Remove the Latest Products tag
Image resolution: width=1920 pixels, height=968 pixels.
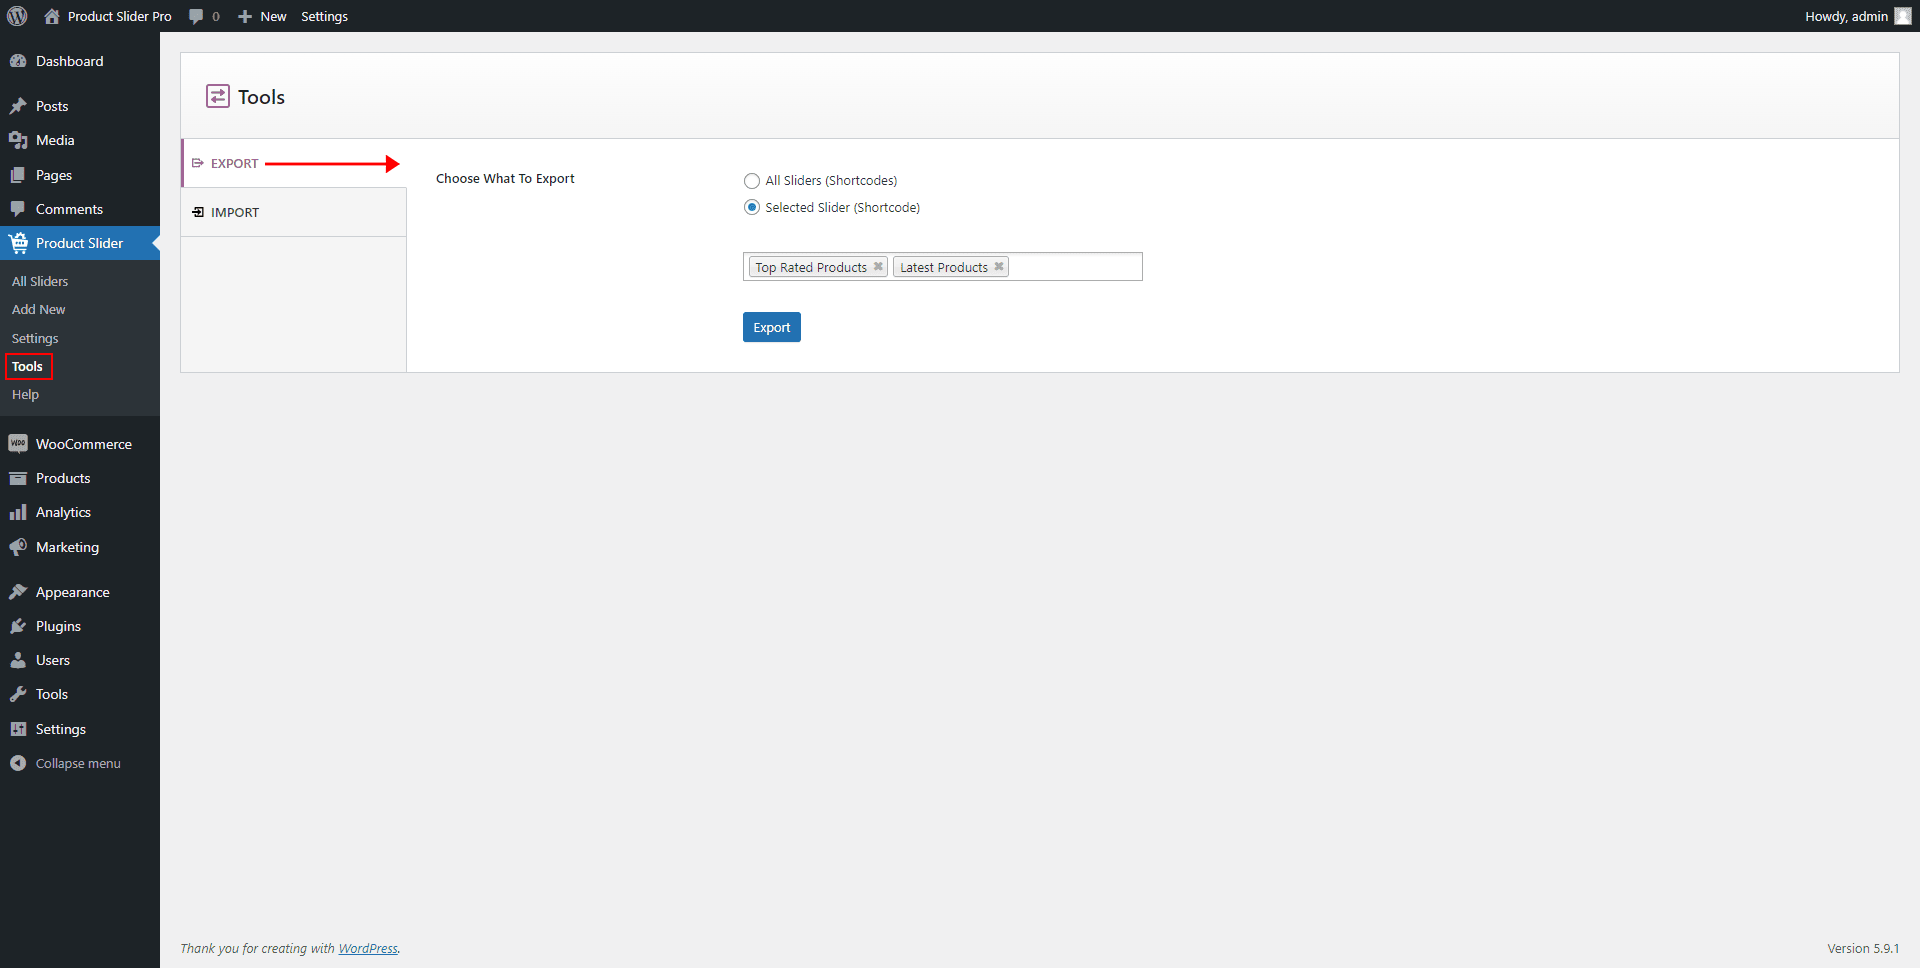998,267
